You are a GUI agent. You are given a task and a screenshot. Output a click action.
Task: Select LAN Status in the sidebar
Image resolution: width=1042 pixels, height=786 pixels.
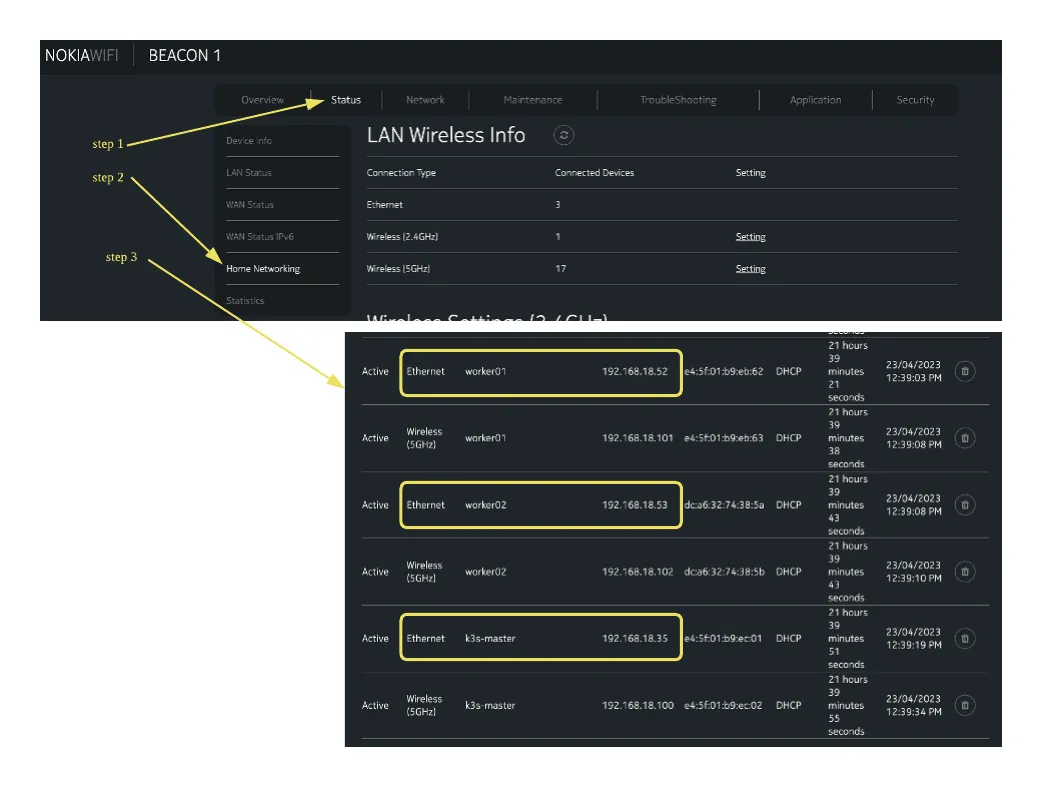click(x=249, y=173)
